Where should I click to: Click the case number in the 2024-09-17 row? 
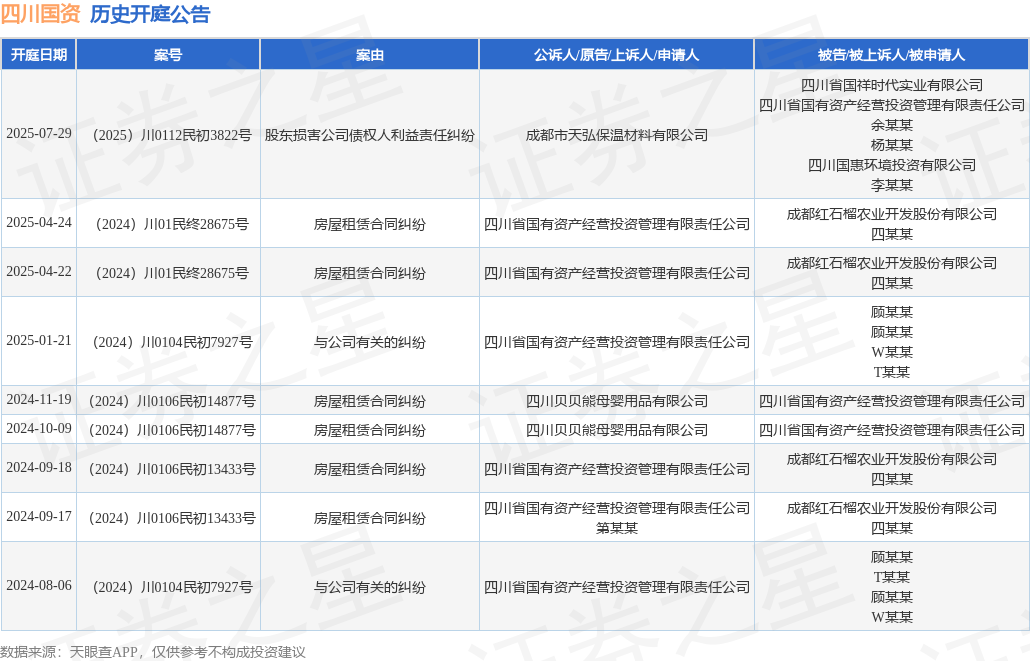point(169,518)
